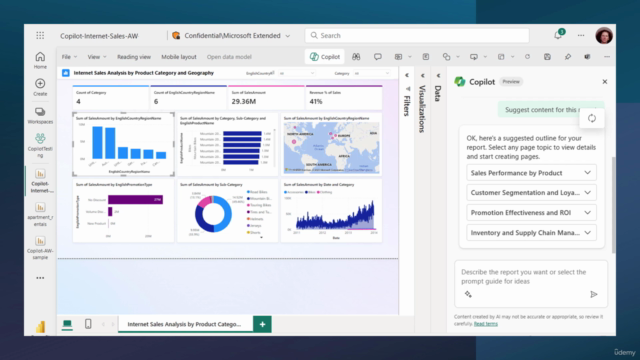Open the sensitivity label dropdown
This screenshot has height=360, width=640.
288,36
